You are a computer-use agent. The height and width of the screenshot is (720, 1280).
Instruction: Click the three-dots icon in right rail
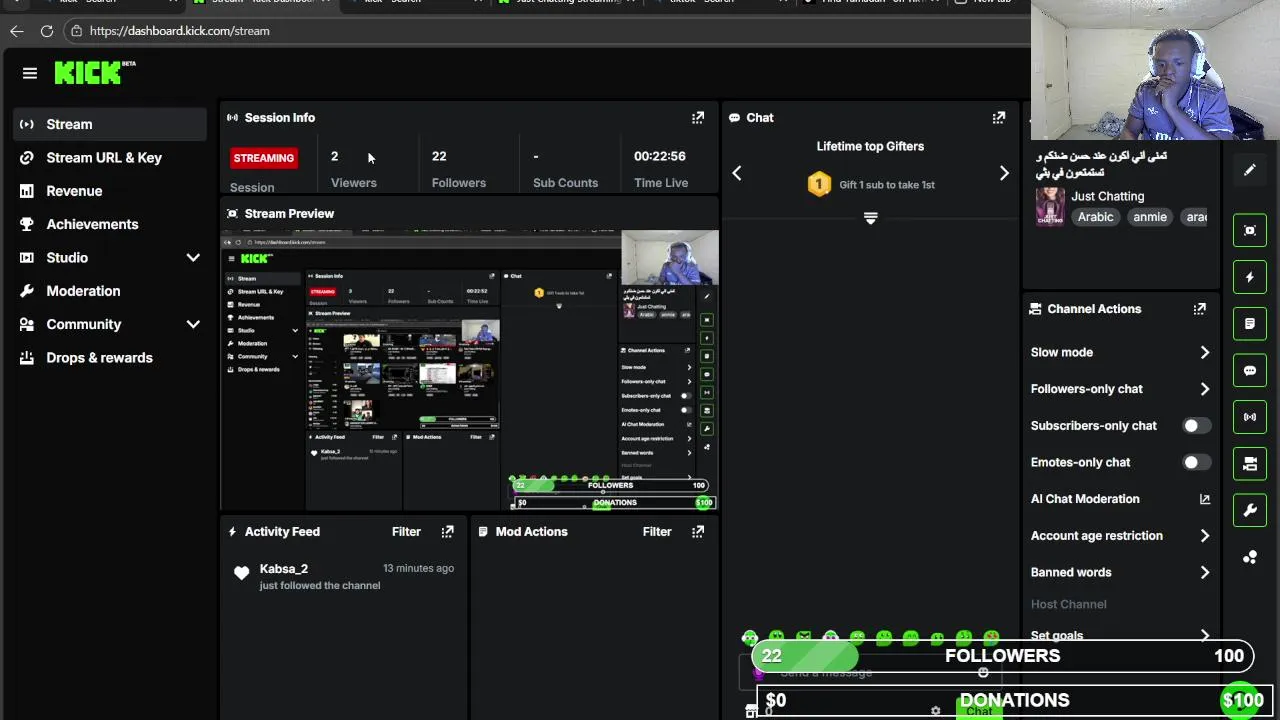1249,557
